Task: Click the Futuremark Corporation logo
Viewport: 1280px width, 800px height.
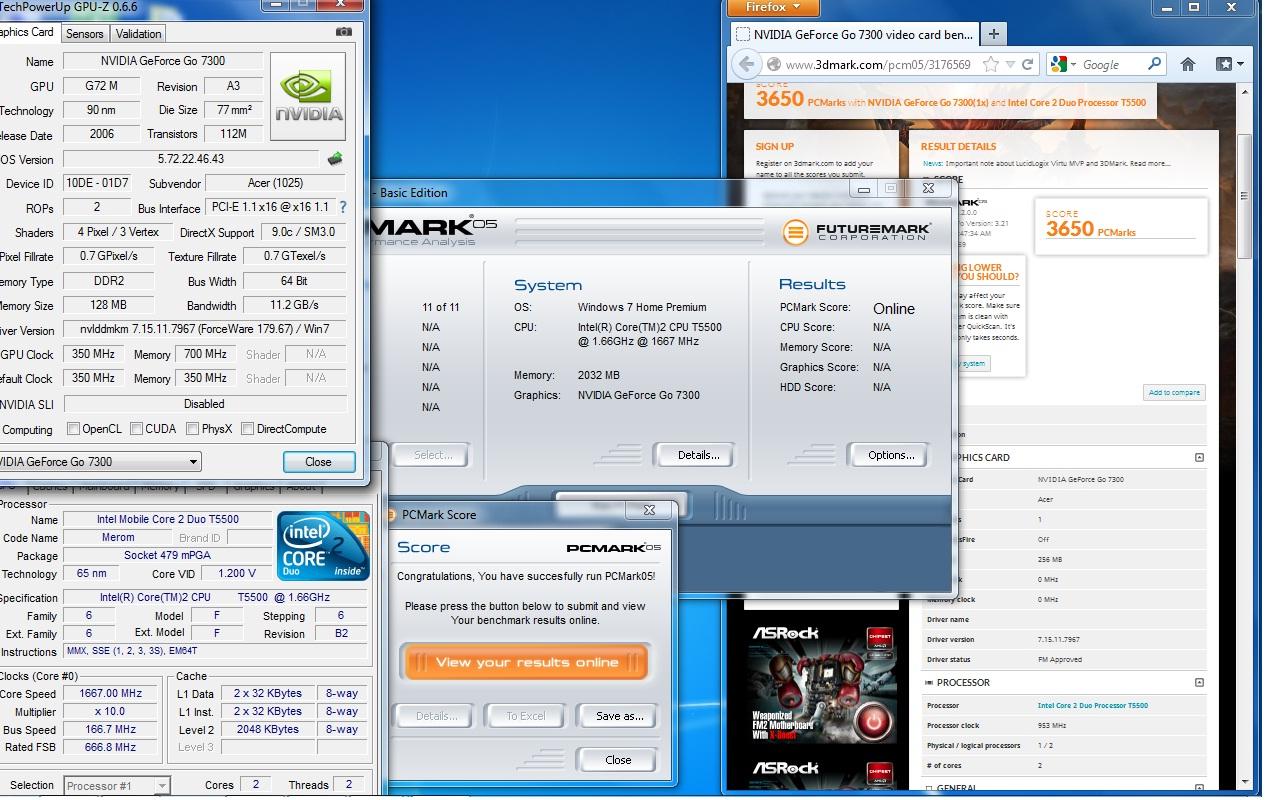Action: 856,232
